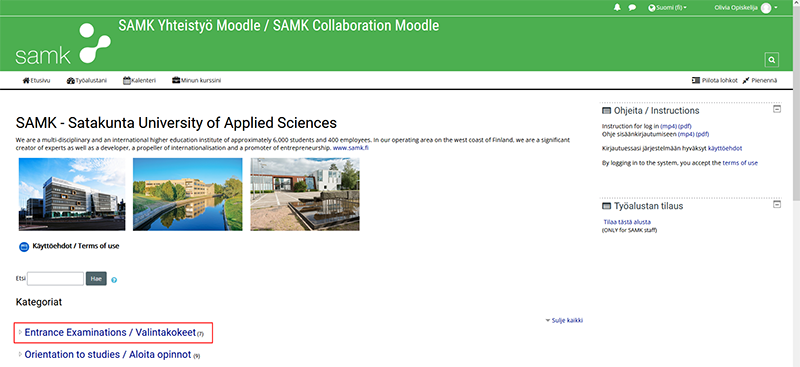Open Kalenteri calendar
This screenshot has width=800, height=367.
pos(139,81)
